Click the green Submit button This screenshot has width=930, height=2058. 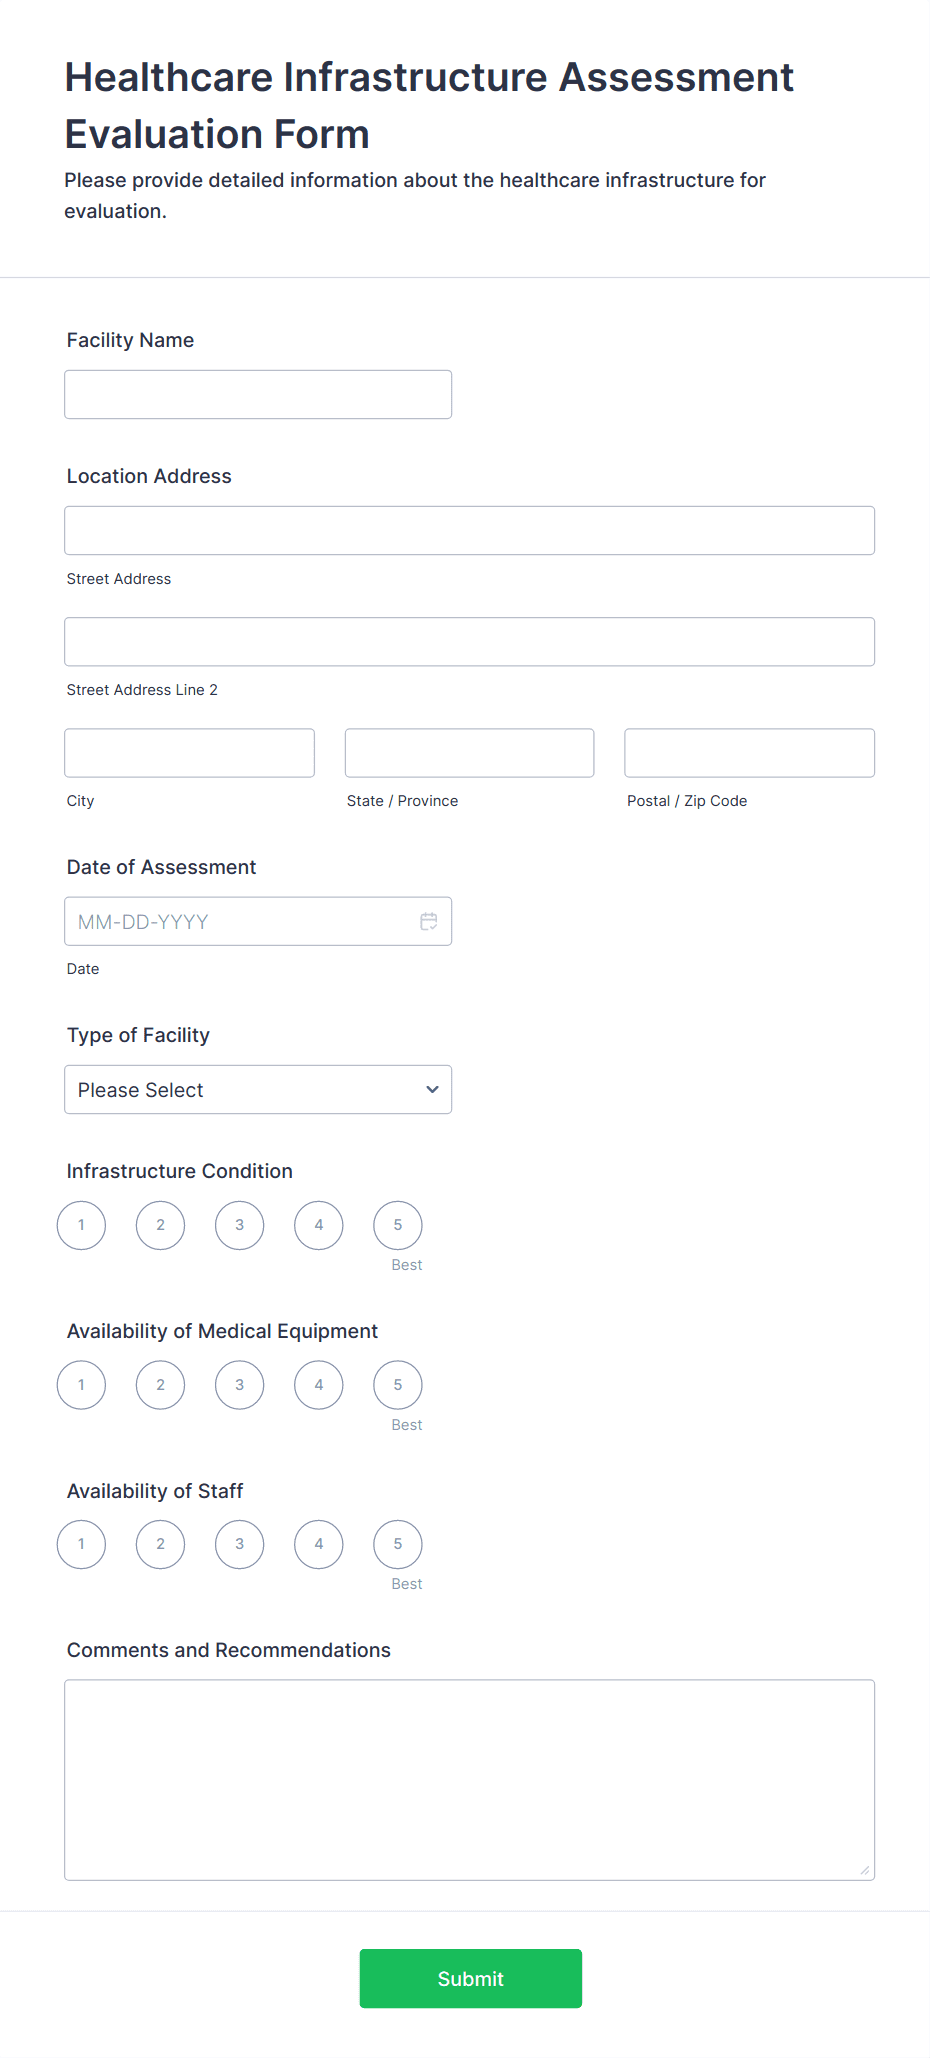click(x=470, y=1978)
